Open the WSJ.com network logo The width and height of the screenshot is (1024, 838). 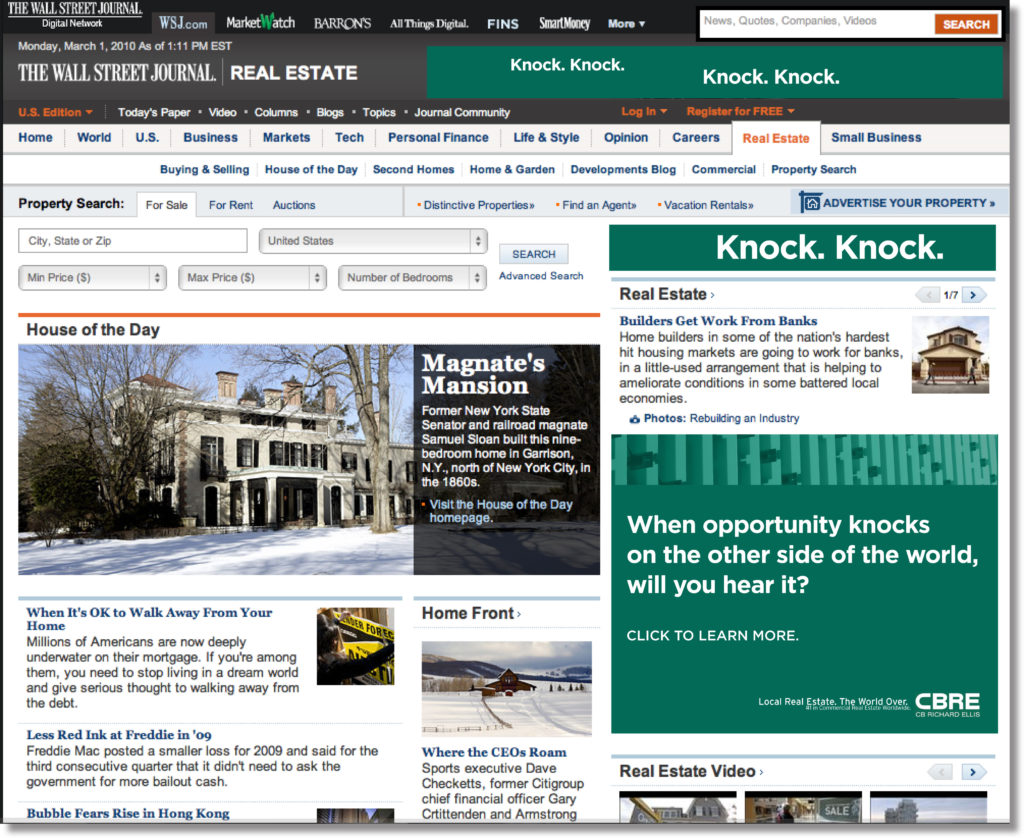tap(183, 24)
